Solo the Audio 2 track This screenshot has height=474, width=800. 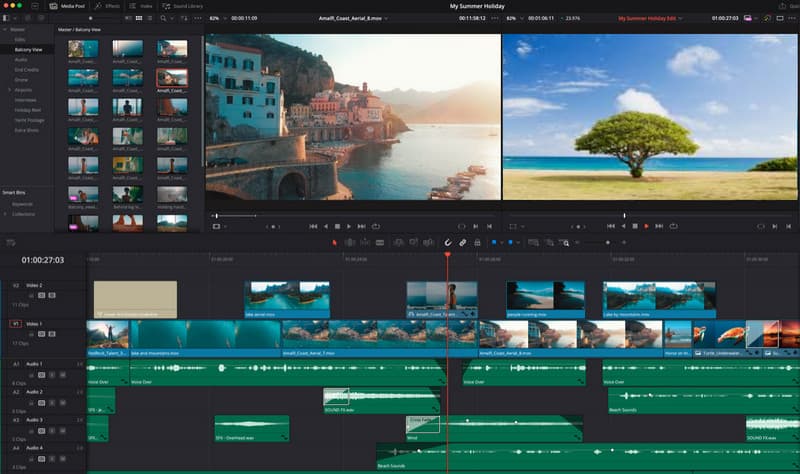52,403
